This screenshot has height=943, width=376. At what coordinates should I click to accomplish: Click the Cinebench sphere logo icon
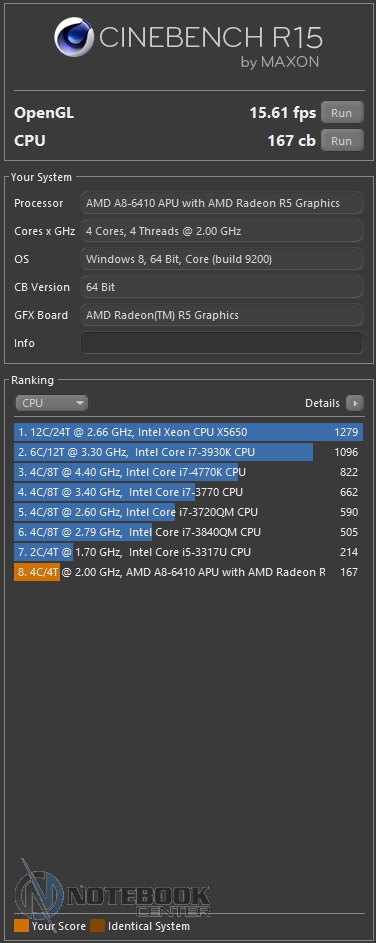coord(73,37)
